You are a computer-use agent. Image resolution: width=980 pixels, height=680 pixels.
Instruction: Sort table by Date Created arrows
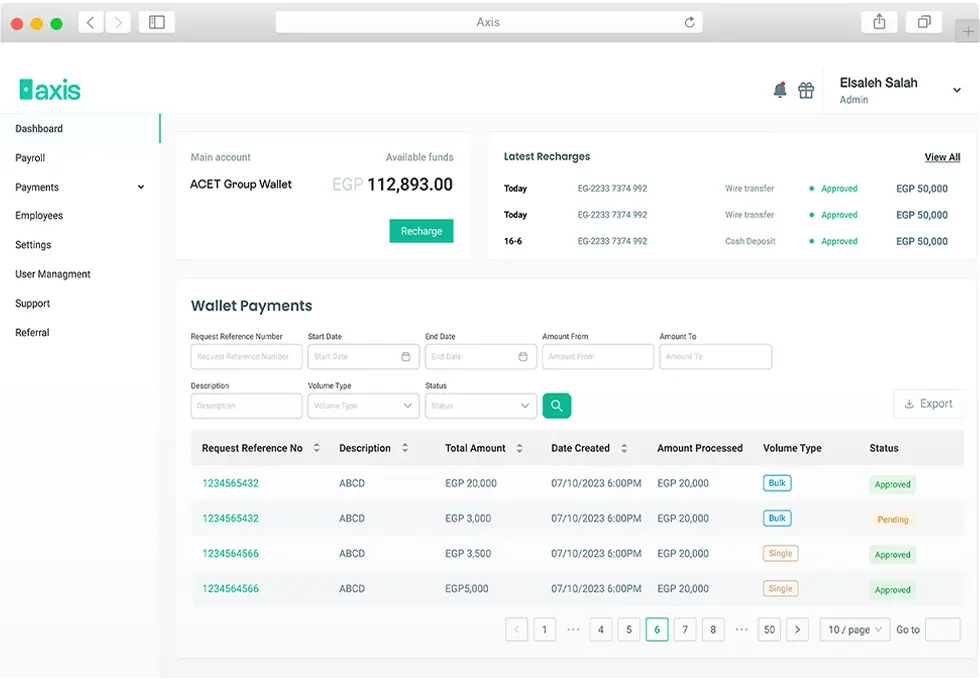[624, 448]
